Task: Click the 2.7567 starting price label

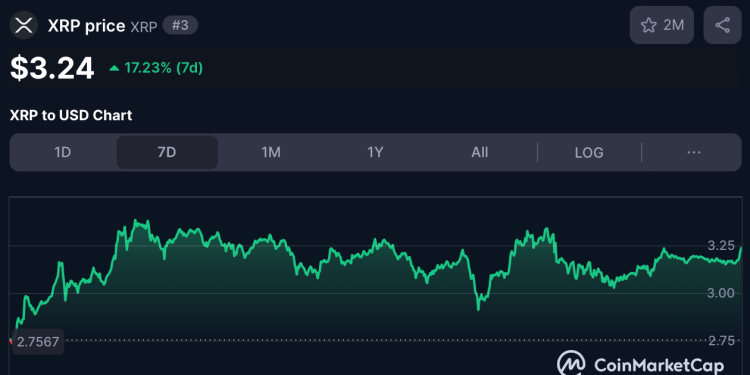Action: pos(38,342)
